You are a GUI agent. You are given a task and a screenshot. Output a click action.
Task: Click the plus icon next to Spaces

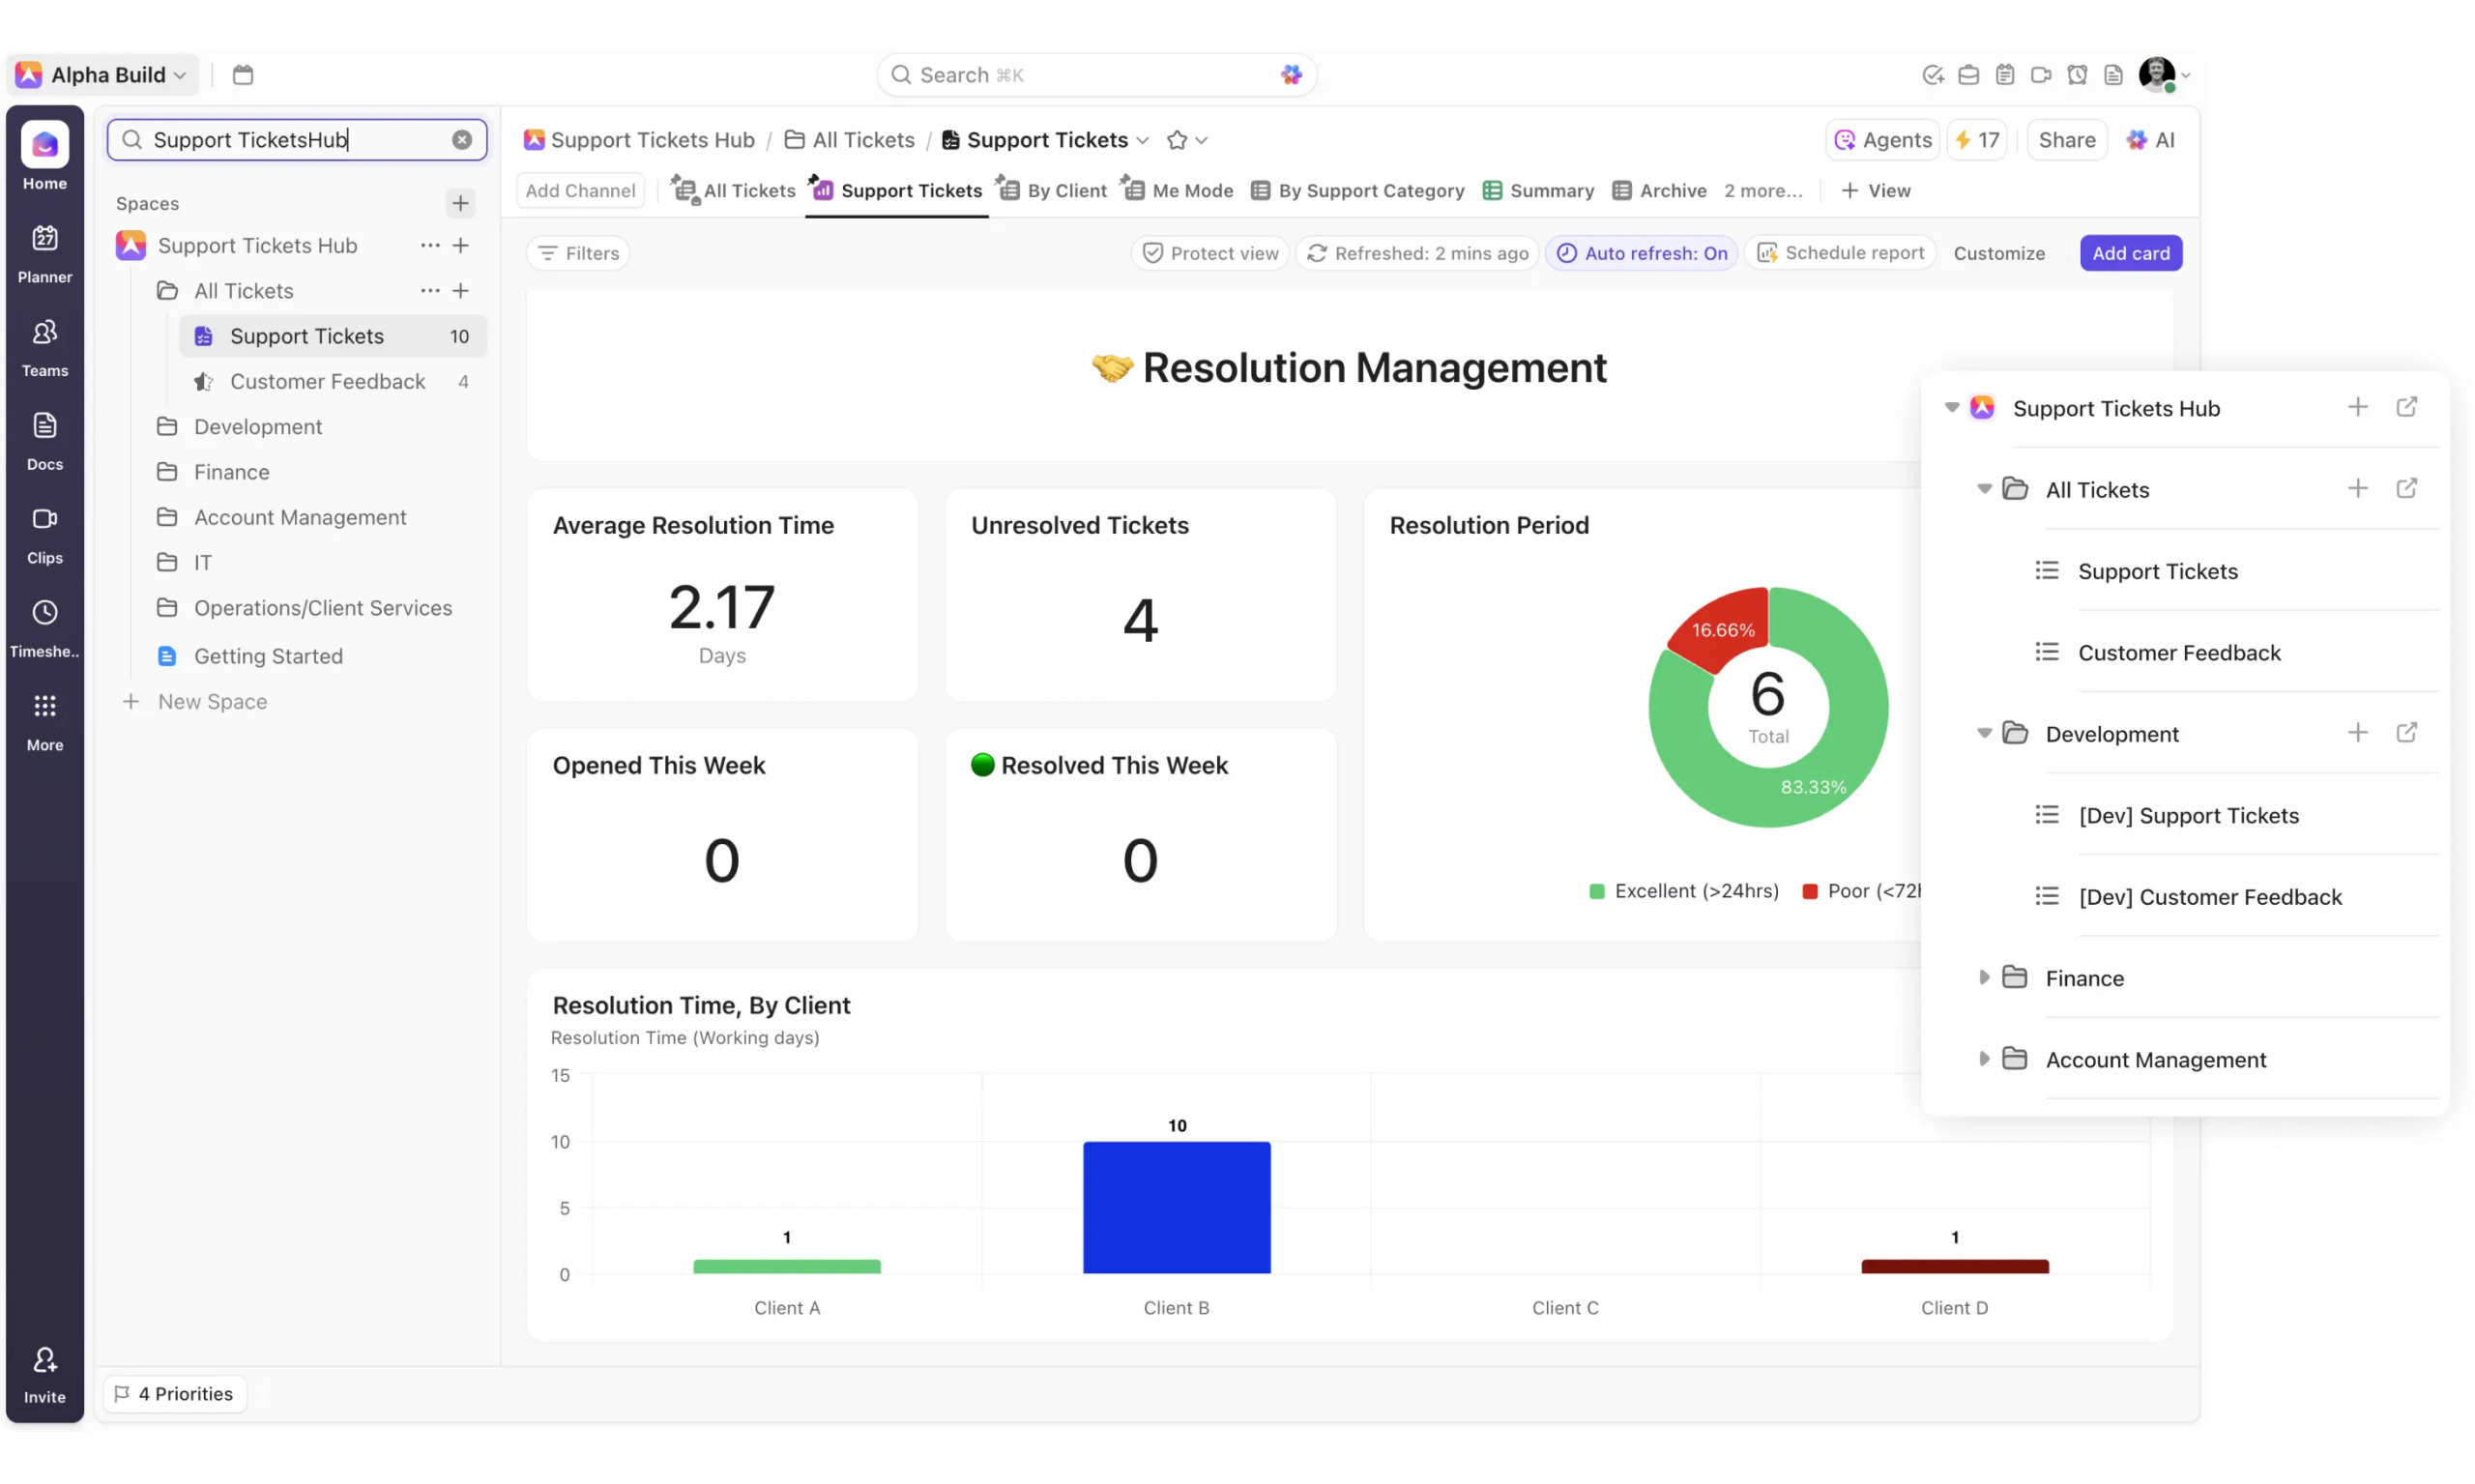pos(460,203)
